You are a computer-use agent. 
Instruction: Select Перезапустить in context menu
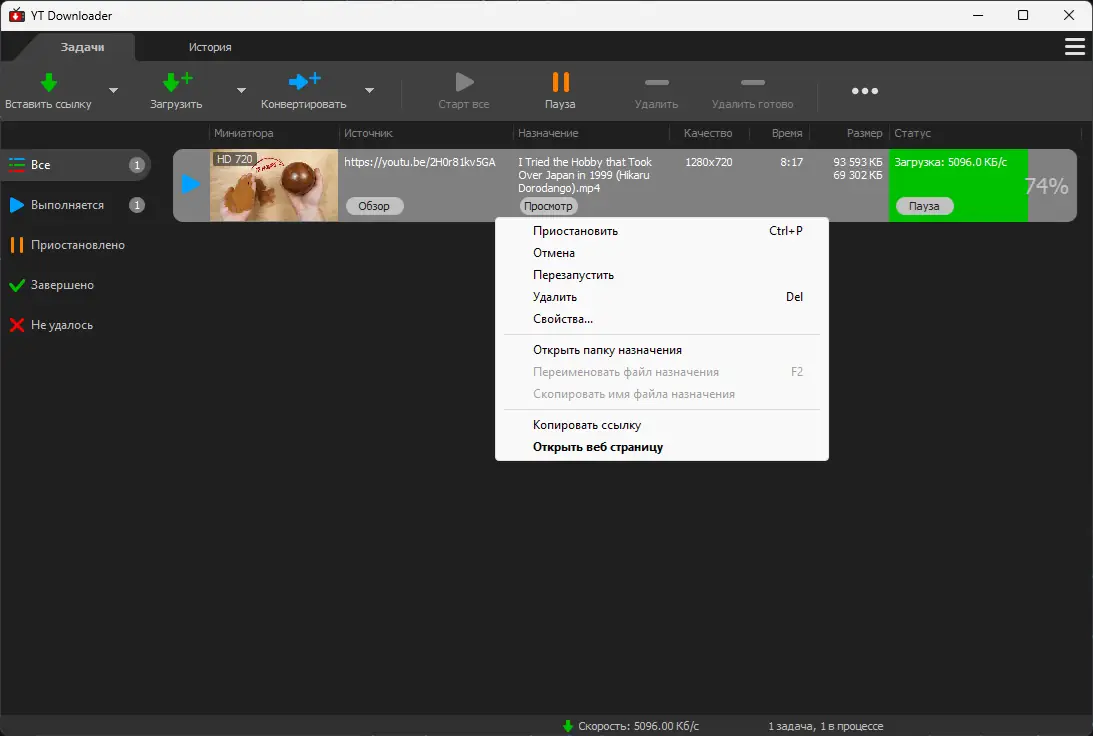point(662,275)
